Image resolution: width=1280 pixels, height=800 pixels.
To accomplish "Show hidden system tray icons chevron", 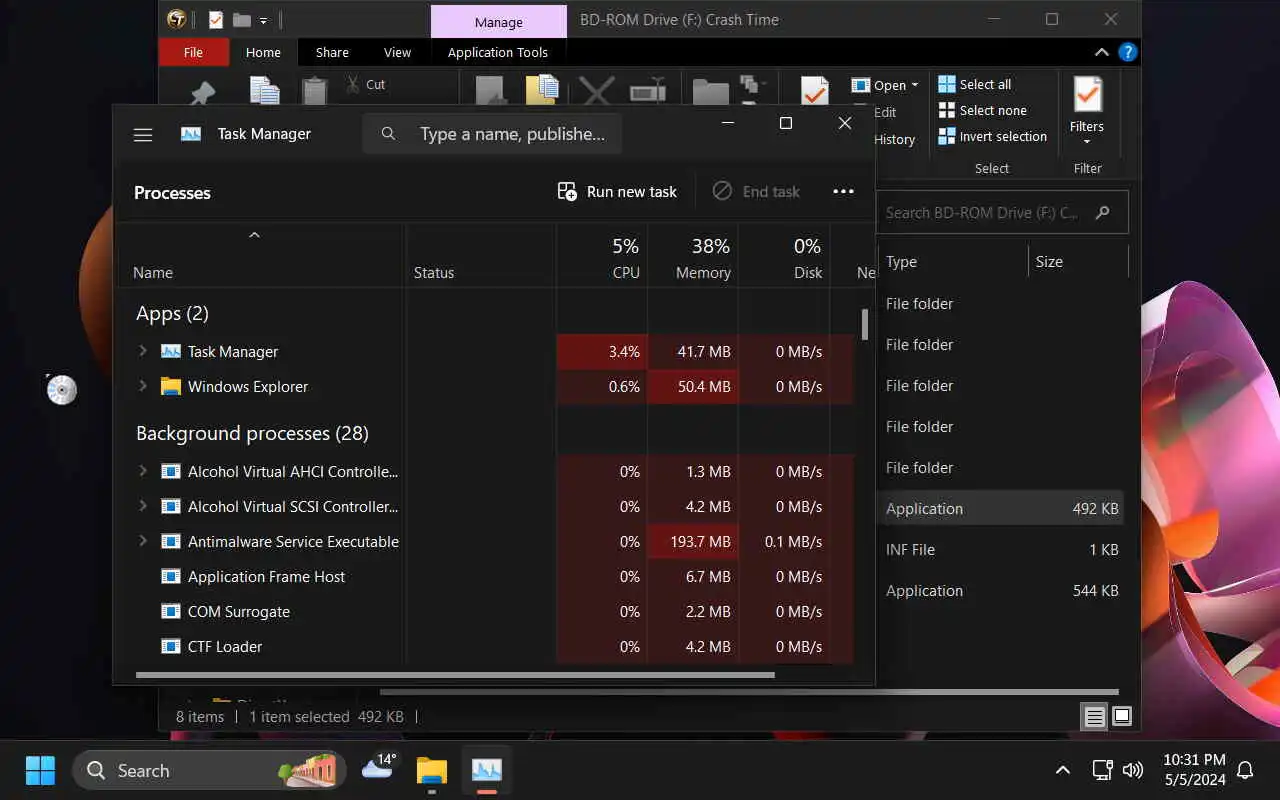I will pos(1062,770).
